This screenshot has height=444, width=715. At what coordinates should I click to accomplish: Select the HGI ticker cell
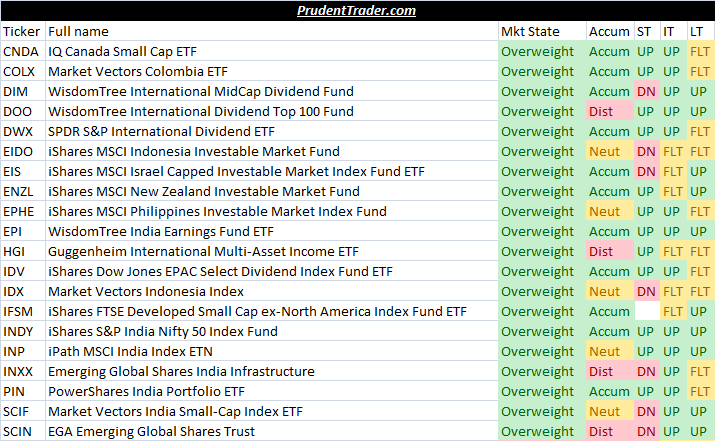[15, 251]
